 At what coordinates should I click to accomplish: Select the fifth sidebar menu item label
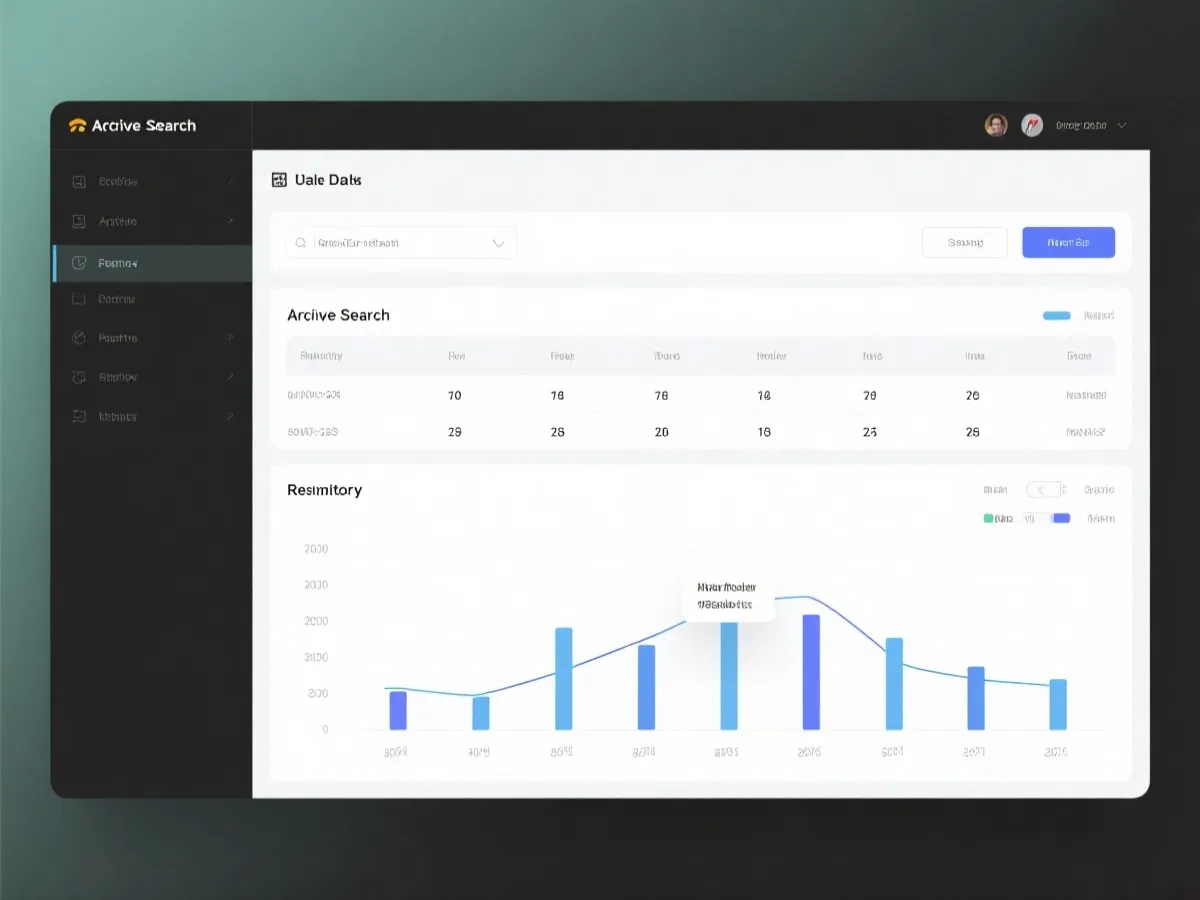click(118, 338)
